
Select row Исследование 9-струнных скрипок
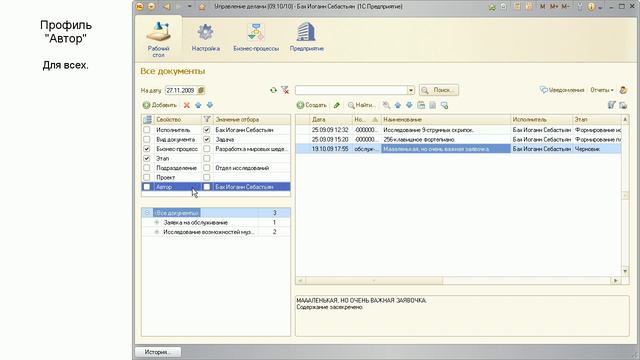458,130
